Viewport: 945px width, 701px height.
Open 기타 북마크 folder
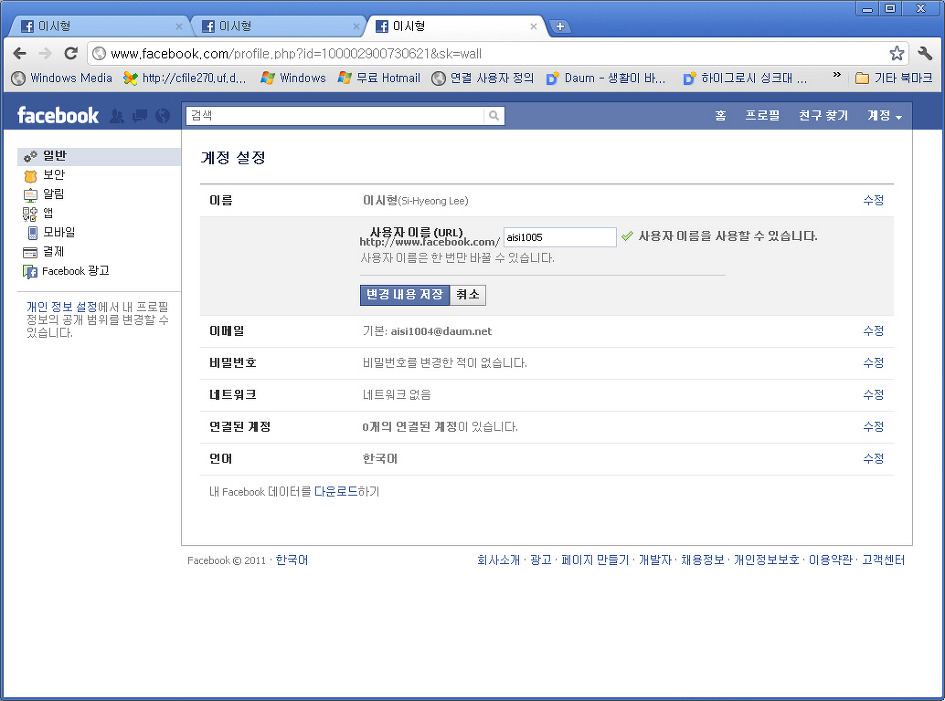[894, 78]
